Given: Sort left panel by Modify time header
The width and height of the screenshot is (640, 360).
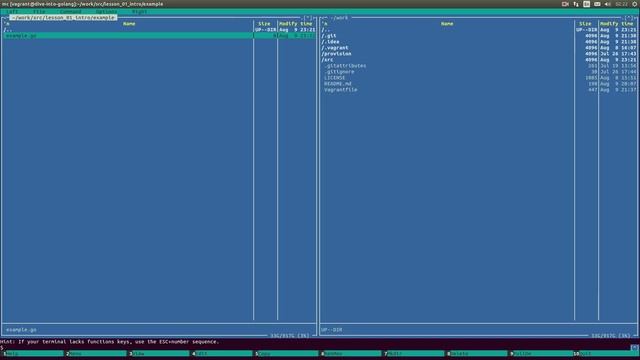Looking at the screenshot, I should 296,24.
